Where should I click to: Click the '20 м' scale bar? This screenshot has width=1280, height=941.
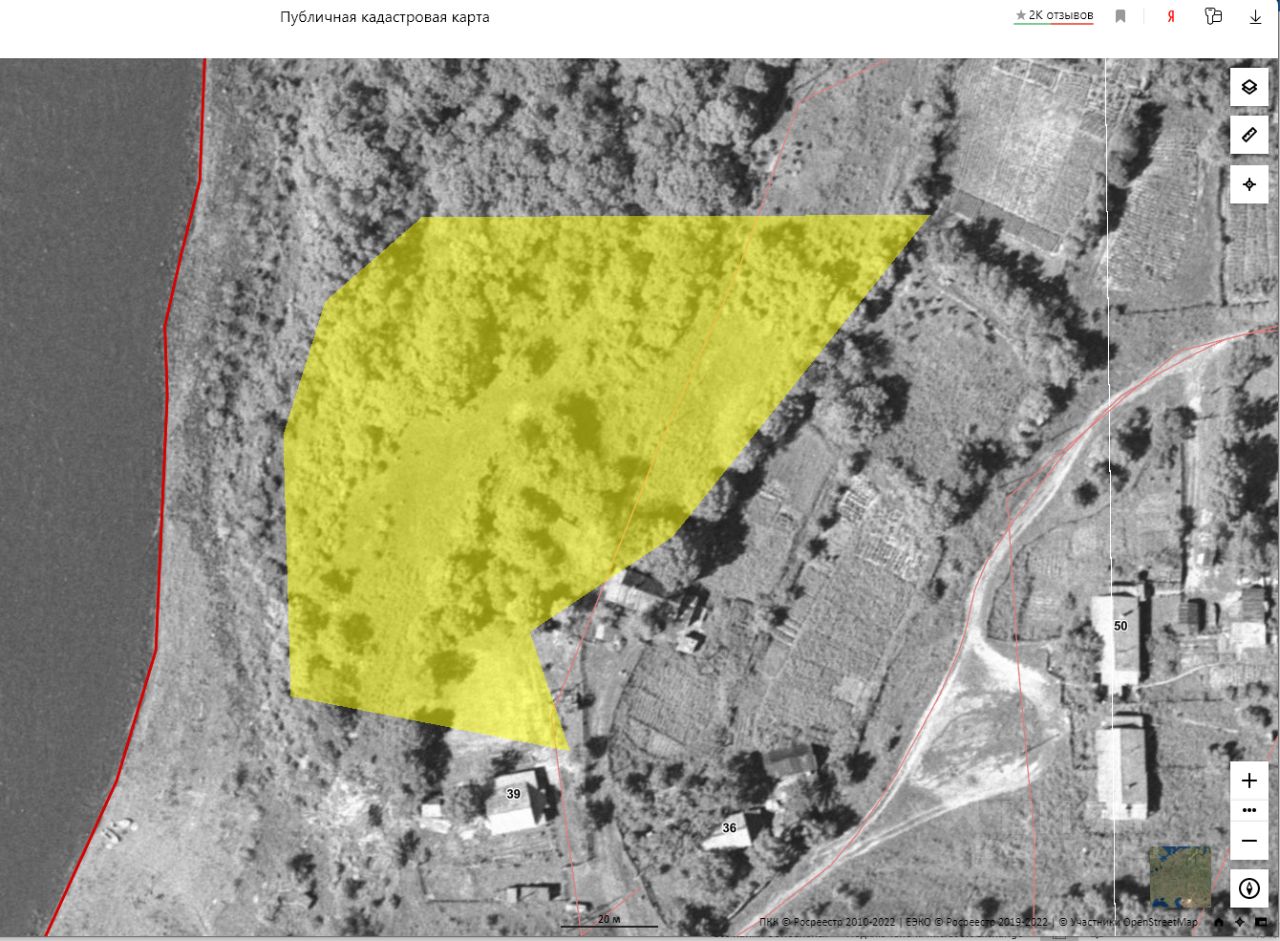click(609, 921)
